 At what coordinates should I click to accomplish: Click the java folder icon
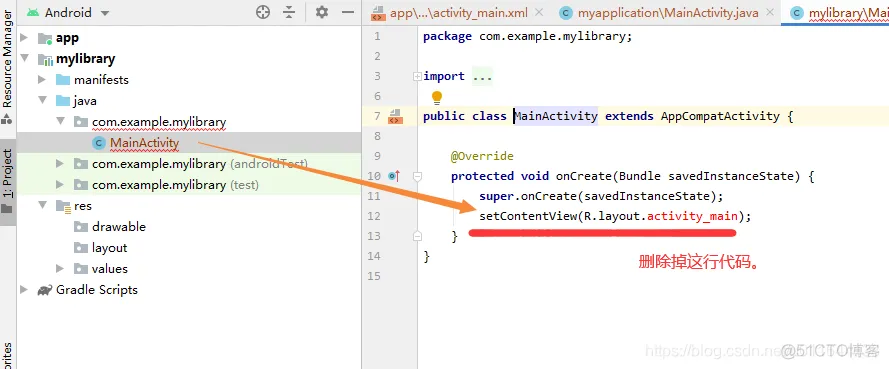click(x=63, y=100)
